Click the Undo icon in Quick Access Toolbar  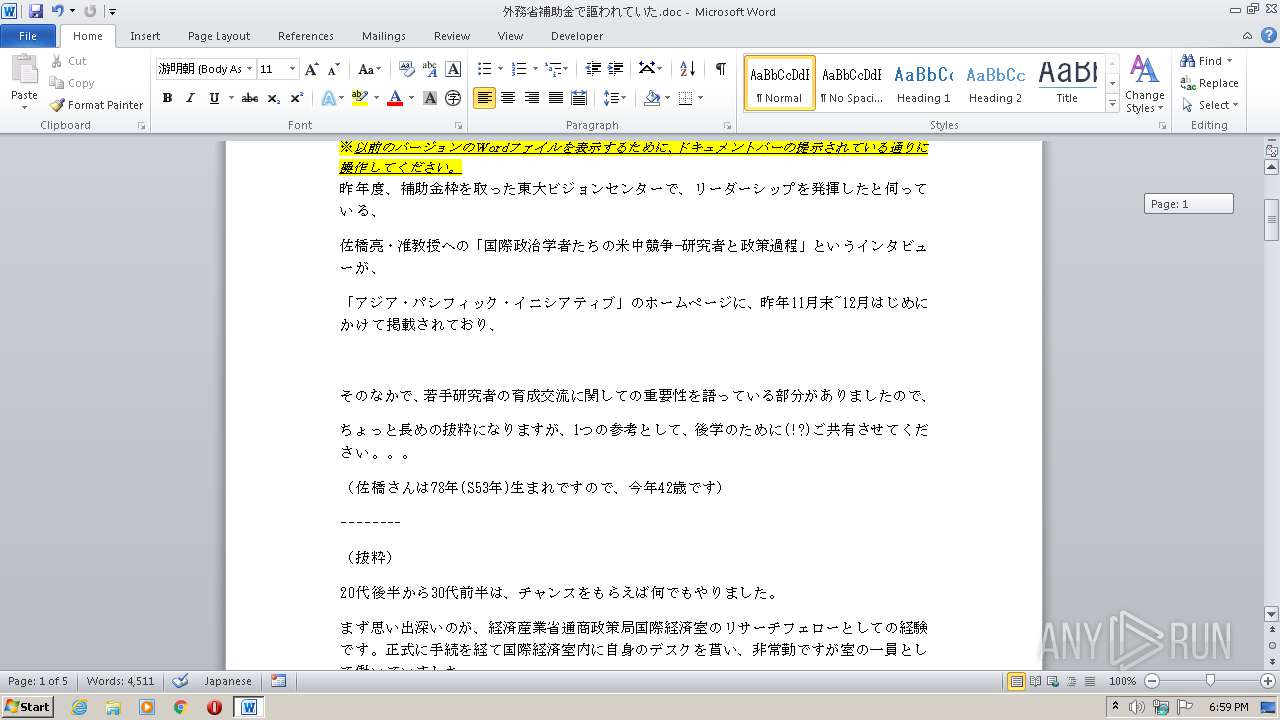pyautogui.click(x=58, y=11)
